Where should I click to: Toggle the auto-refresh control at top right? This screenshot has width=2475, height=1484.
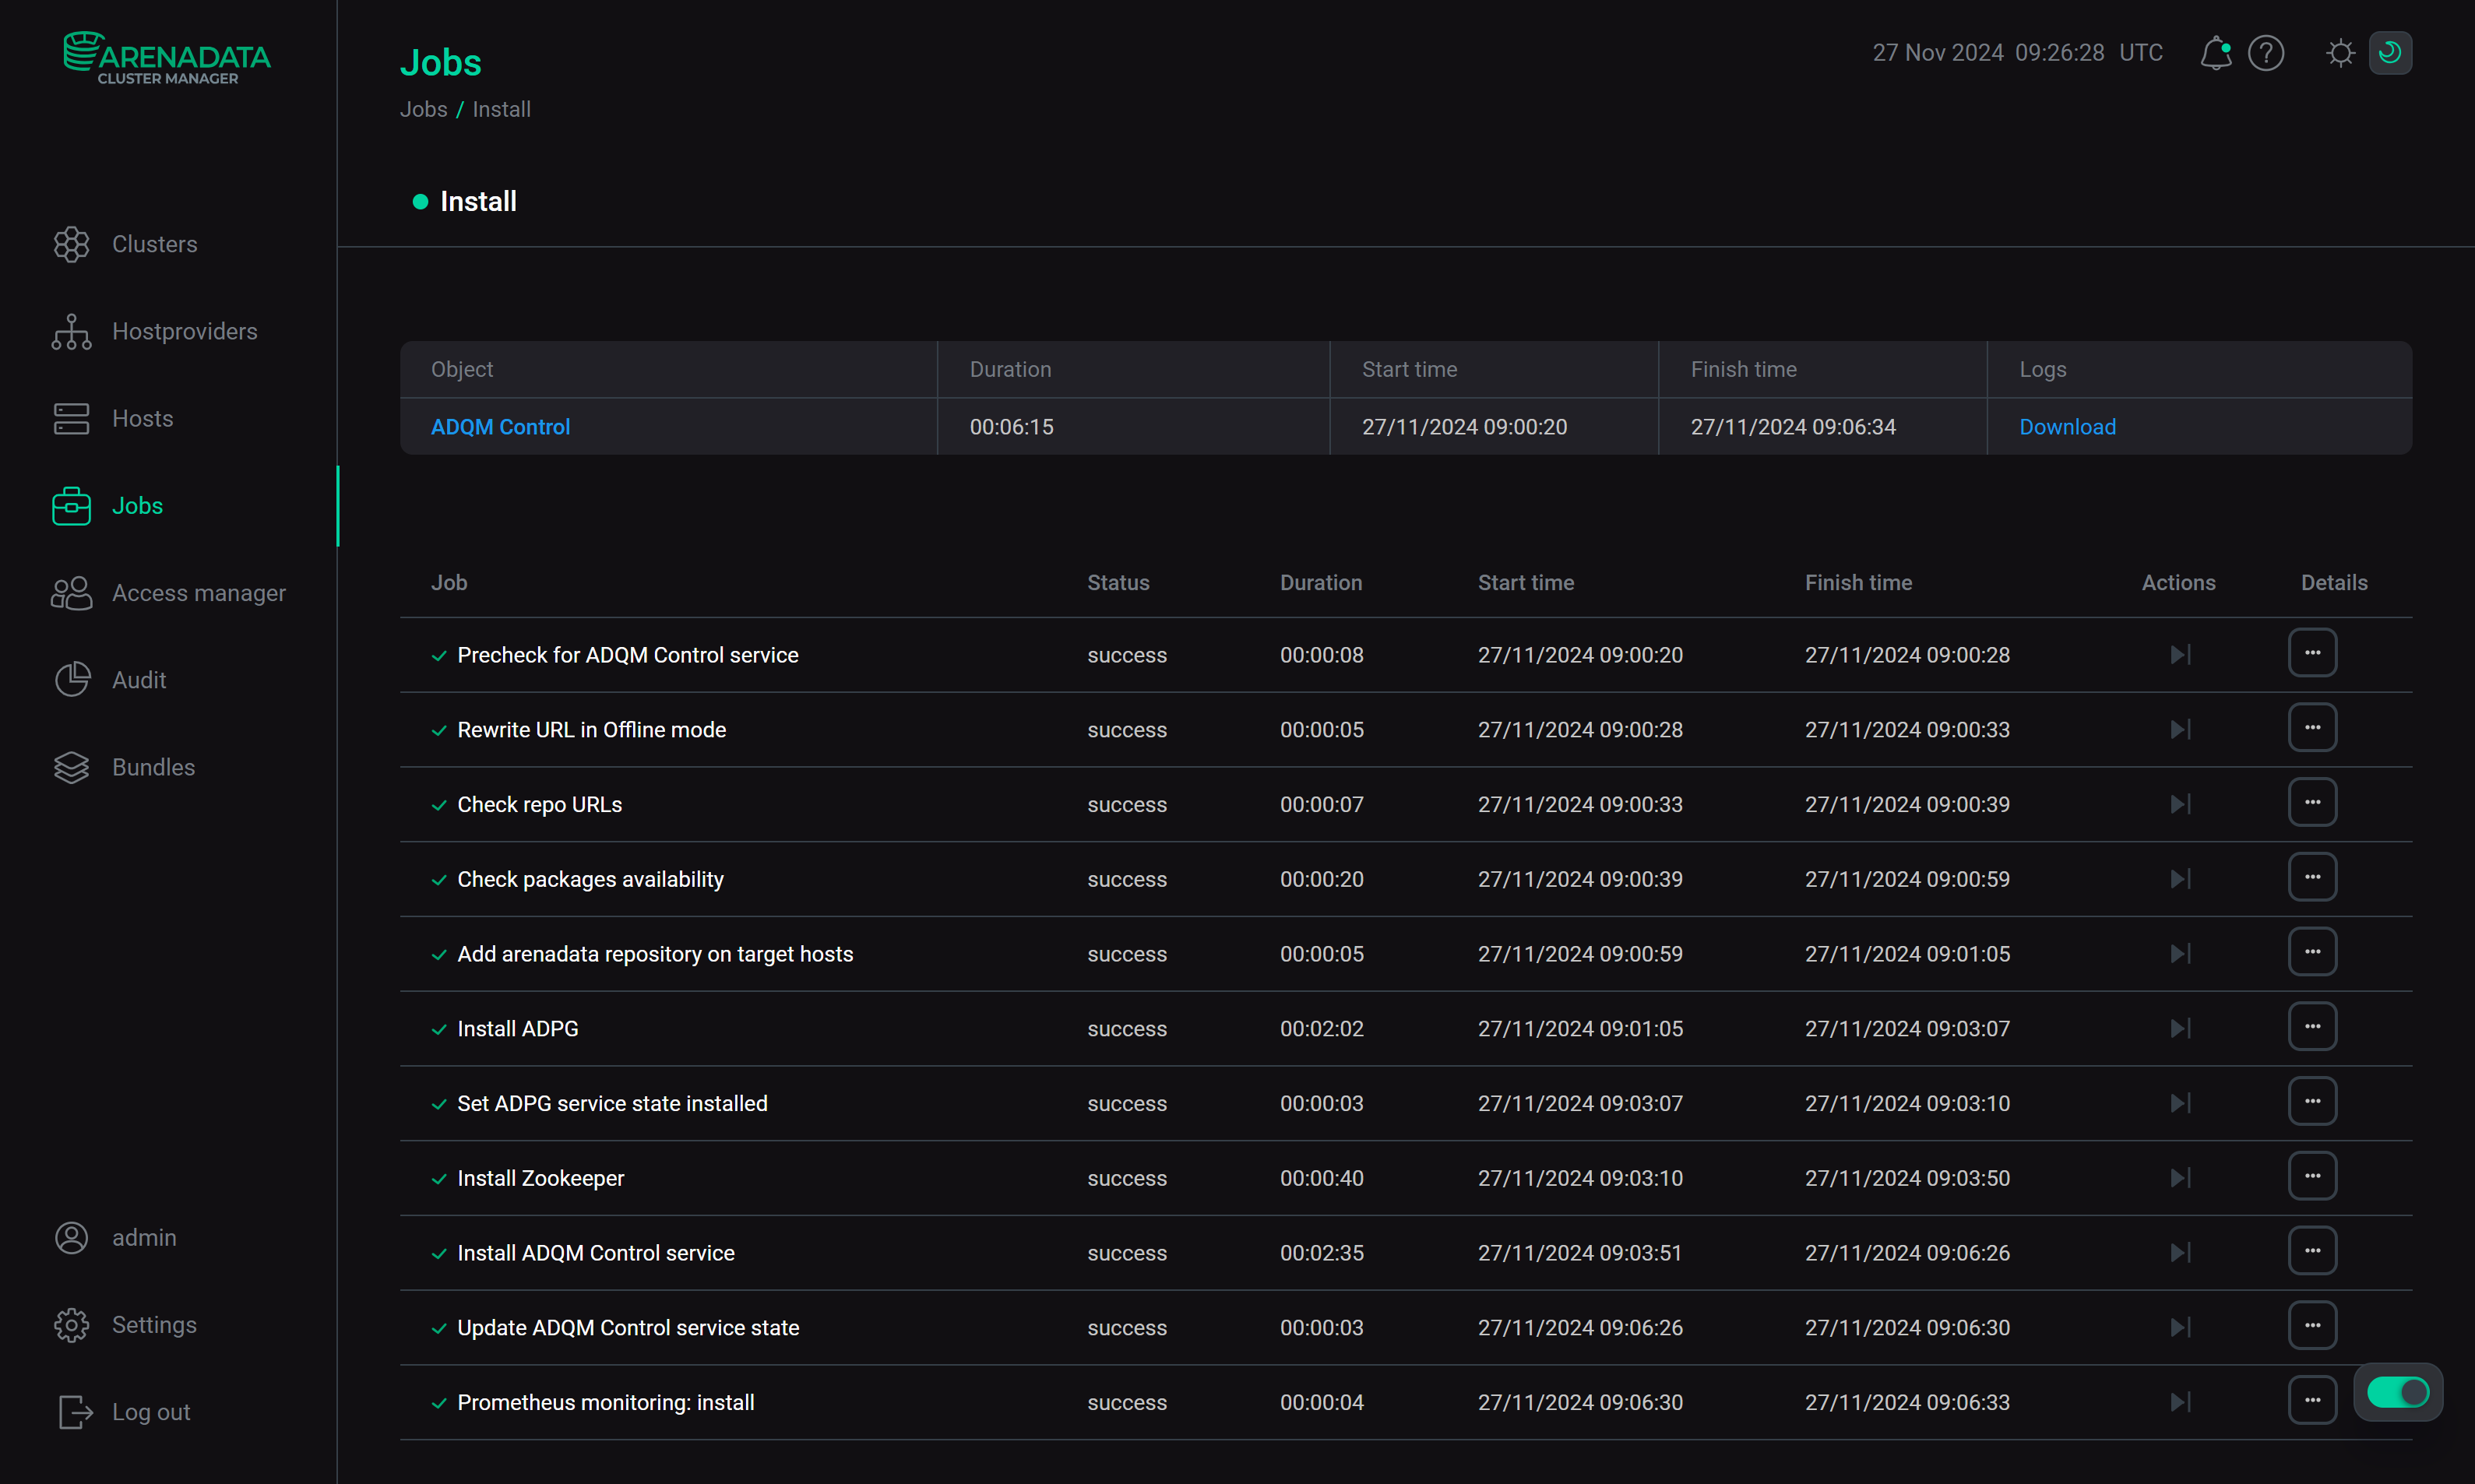click(2391, 53)
